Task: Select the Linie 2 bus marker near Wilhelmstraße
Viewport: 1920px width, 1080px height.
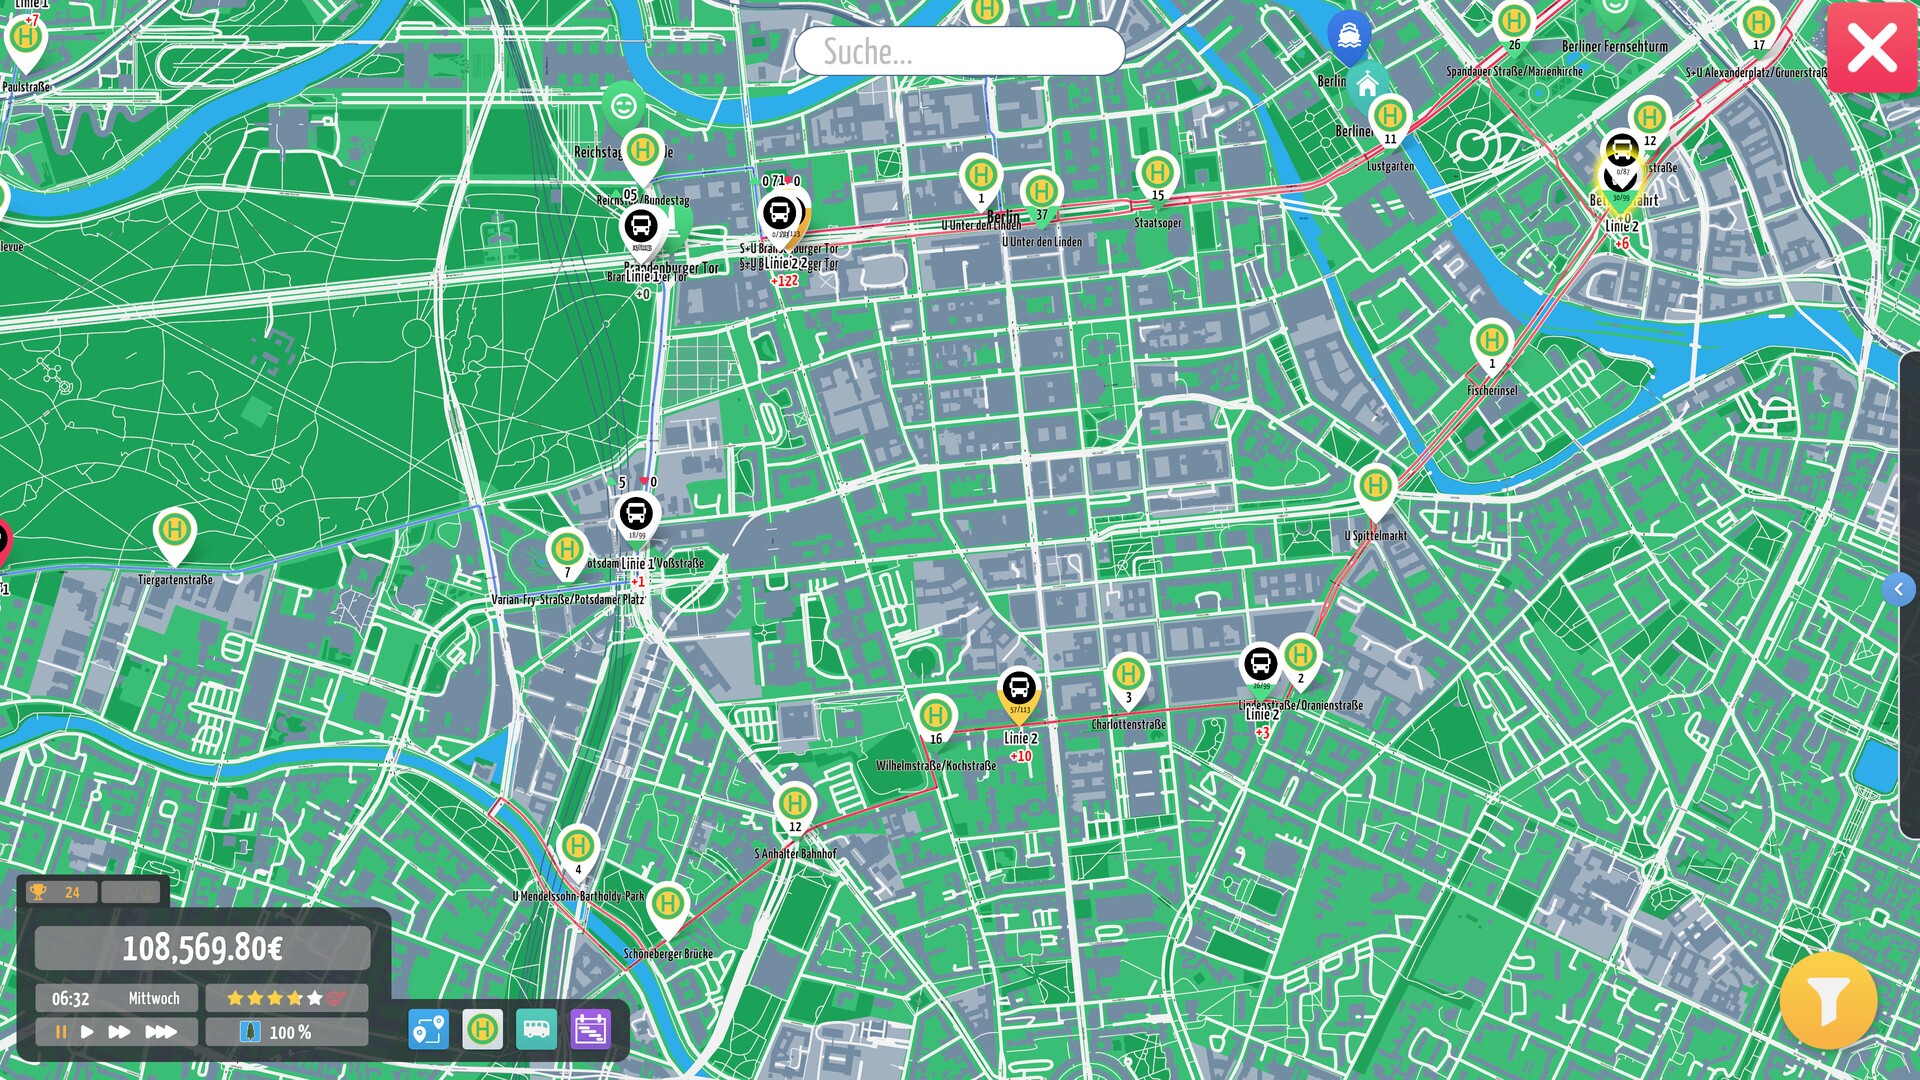Action: coord(1019,689)
